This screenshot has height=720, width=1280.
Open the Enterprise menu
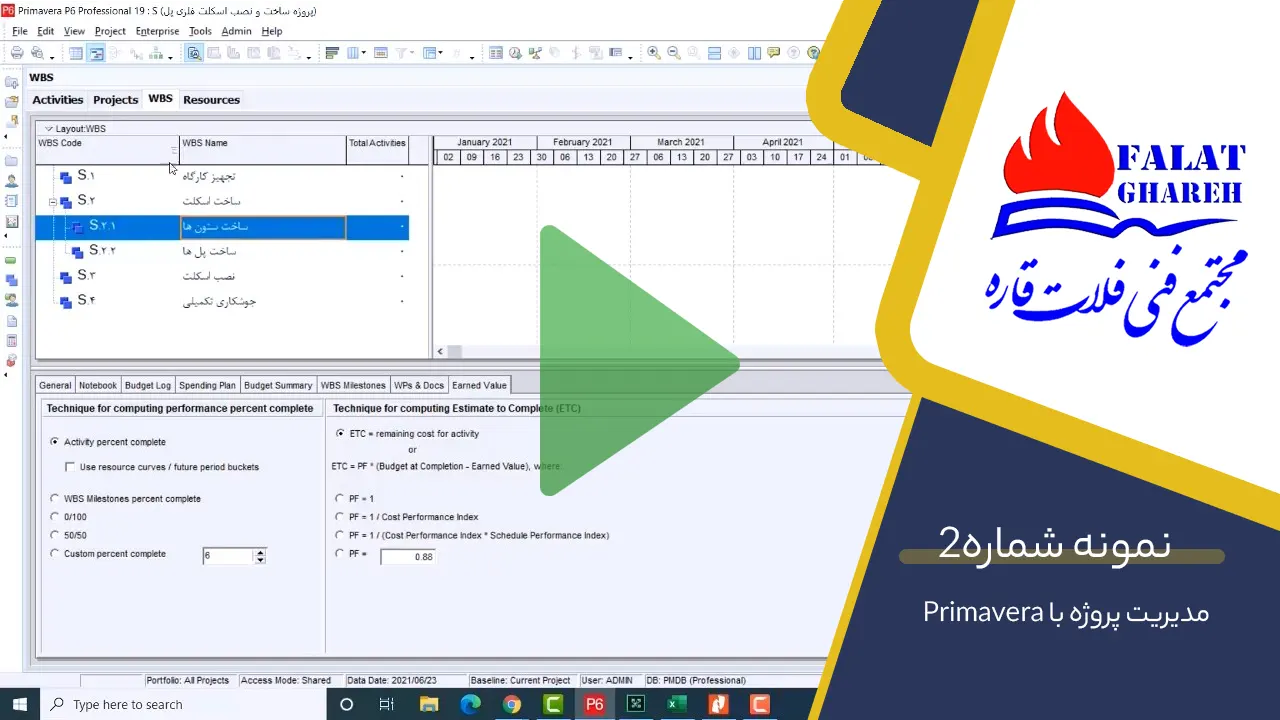[x=157, y=31]
